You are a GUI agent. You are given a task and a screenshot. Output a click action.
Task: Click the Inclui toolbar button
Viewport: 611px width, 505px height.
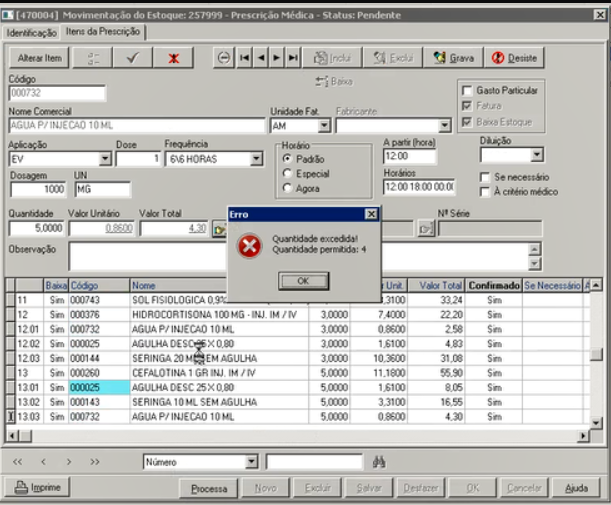point(332,58)
